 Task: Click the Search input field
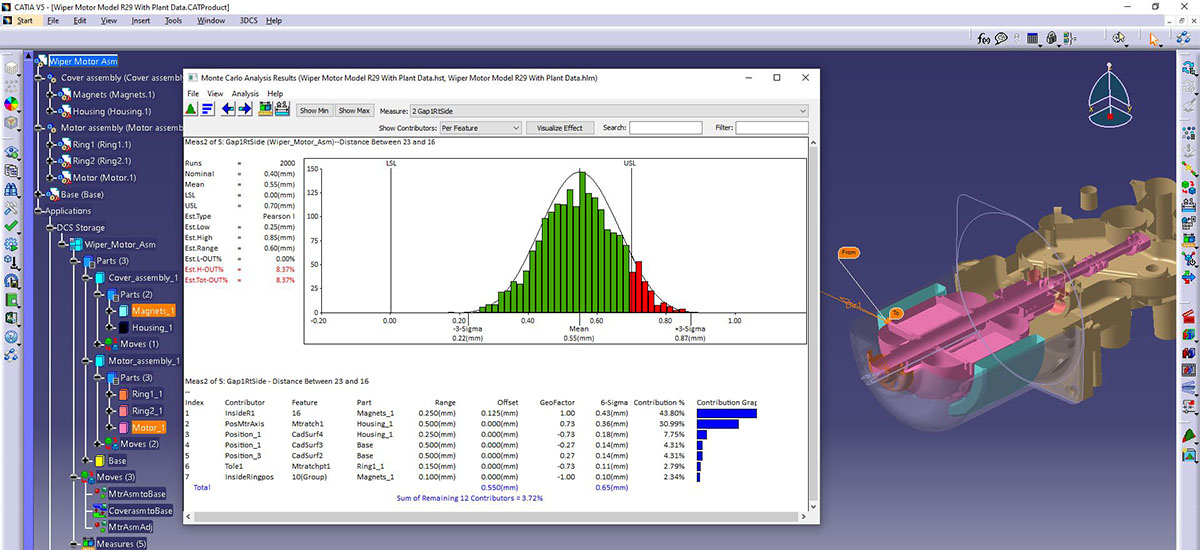(666, 128)
